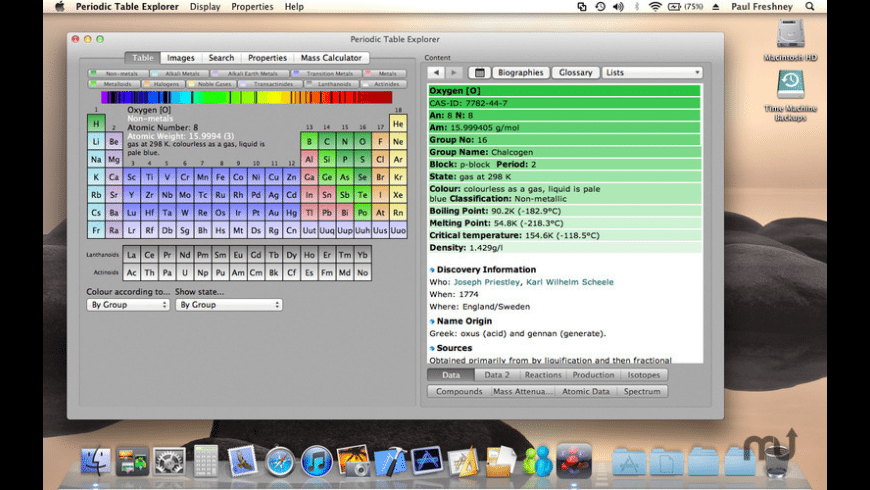Switch to the Search tab
The image size is (870, 490).
tap(221, 58)
